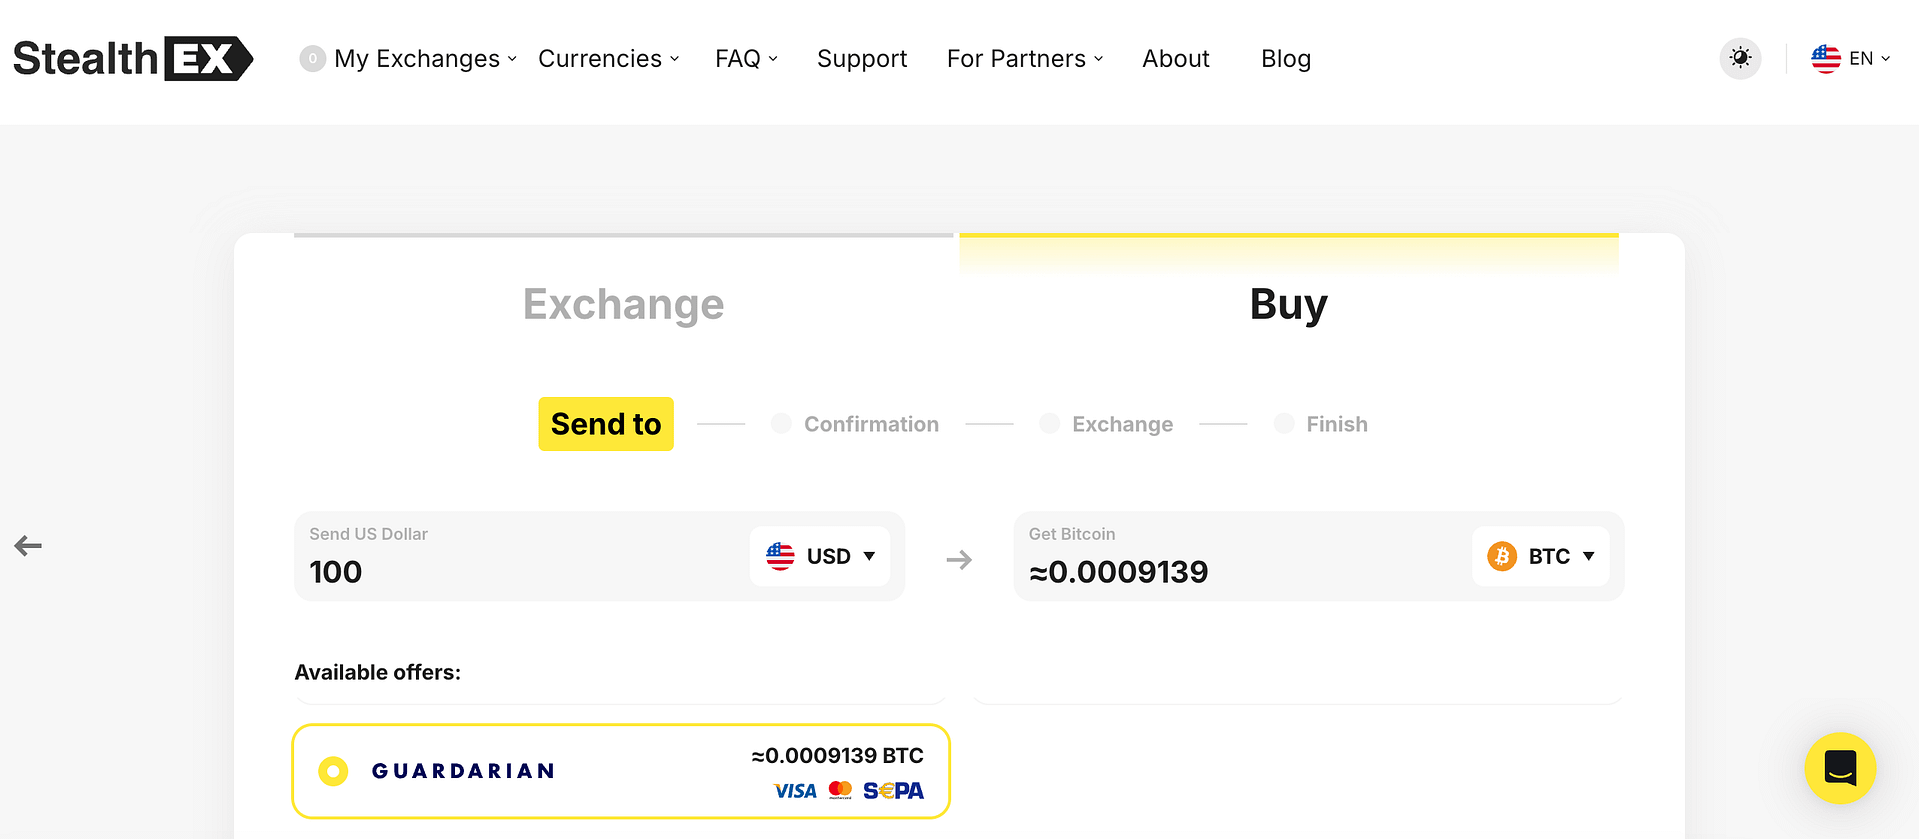Click the Guardarian provider logo
This screenshot has width=1919, height=839.
[463, 771]
